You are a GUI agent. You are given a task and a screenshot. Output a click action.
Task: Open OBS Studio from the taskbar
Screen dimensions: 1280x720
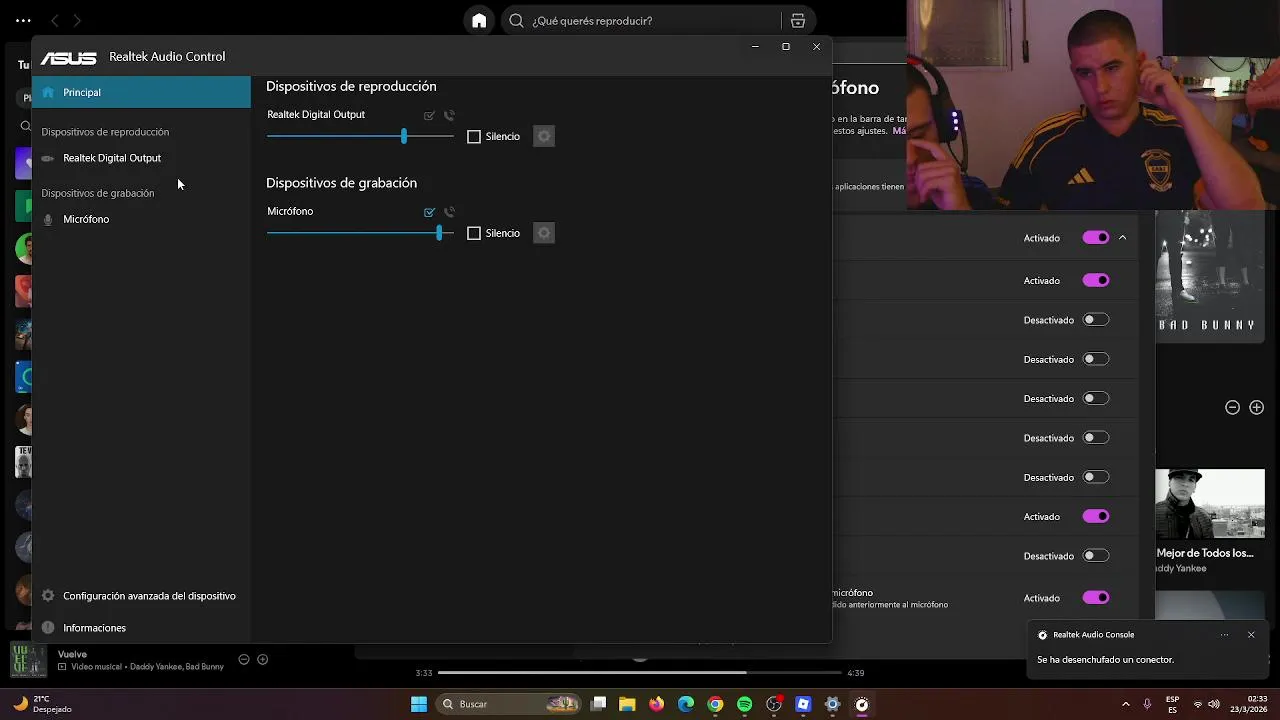(x=774, y=704)
